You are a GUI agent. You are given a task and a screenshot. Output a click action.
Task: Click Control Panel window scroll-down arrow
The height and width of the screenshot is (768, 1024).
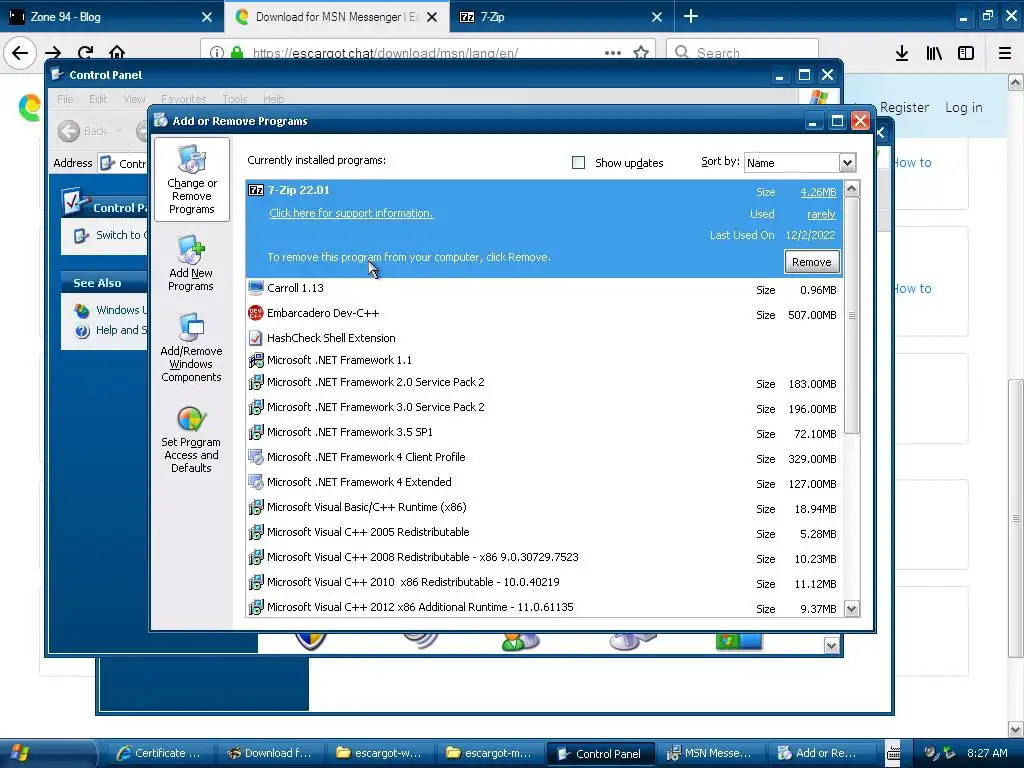pyautogui.click(x=831, y=646)
